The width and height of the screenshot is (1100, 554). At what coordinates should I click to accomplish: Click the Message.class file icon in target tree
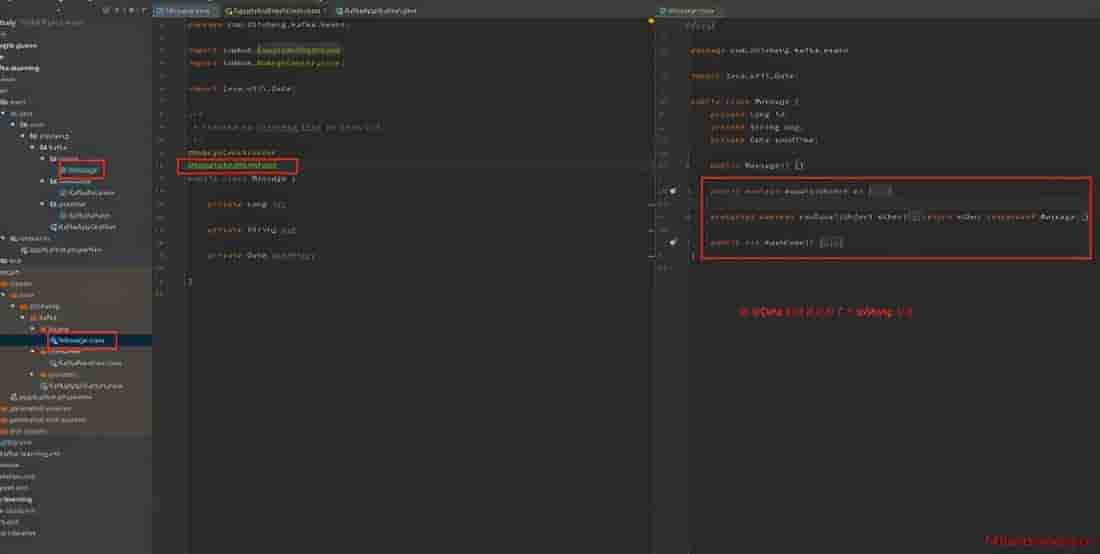(55, 340)
